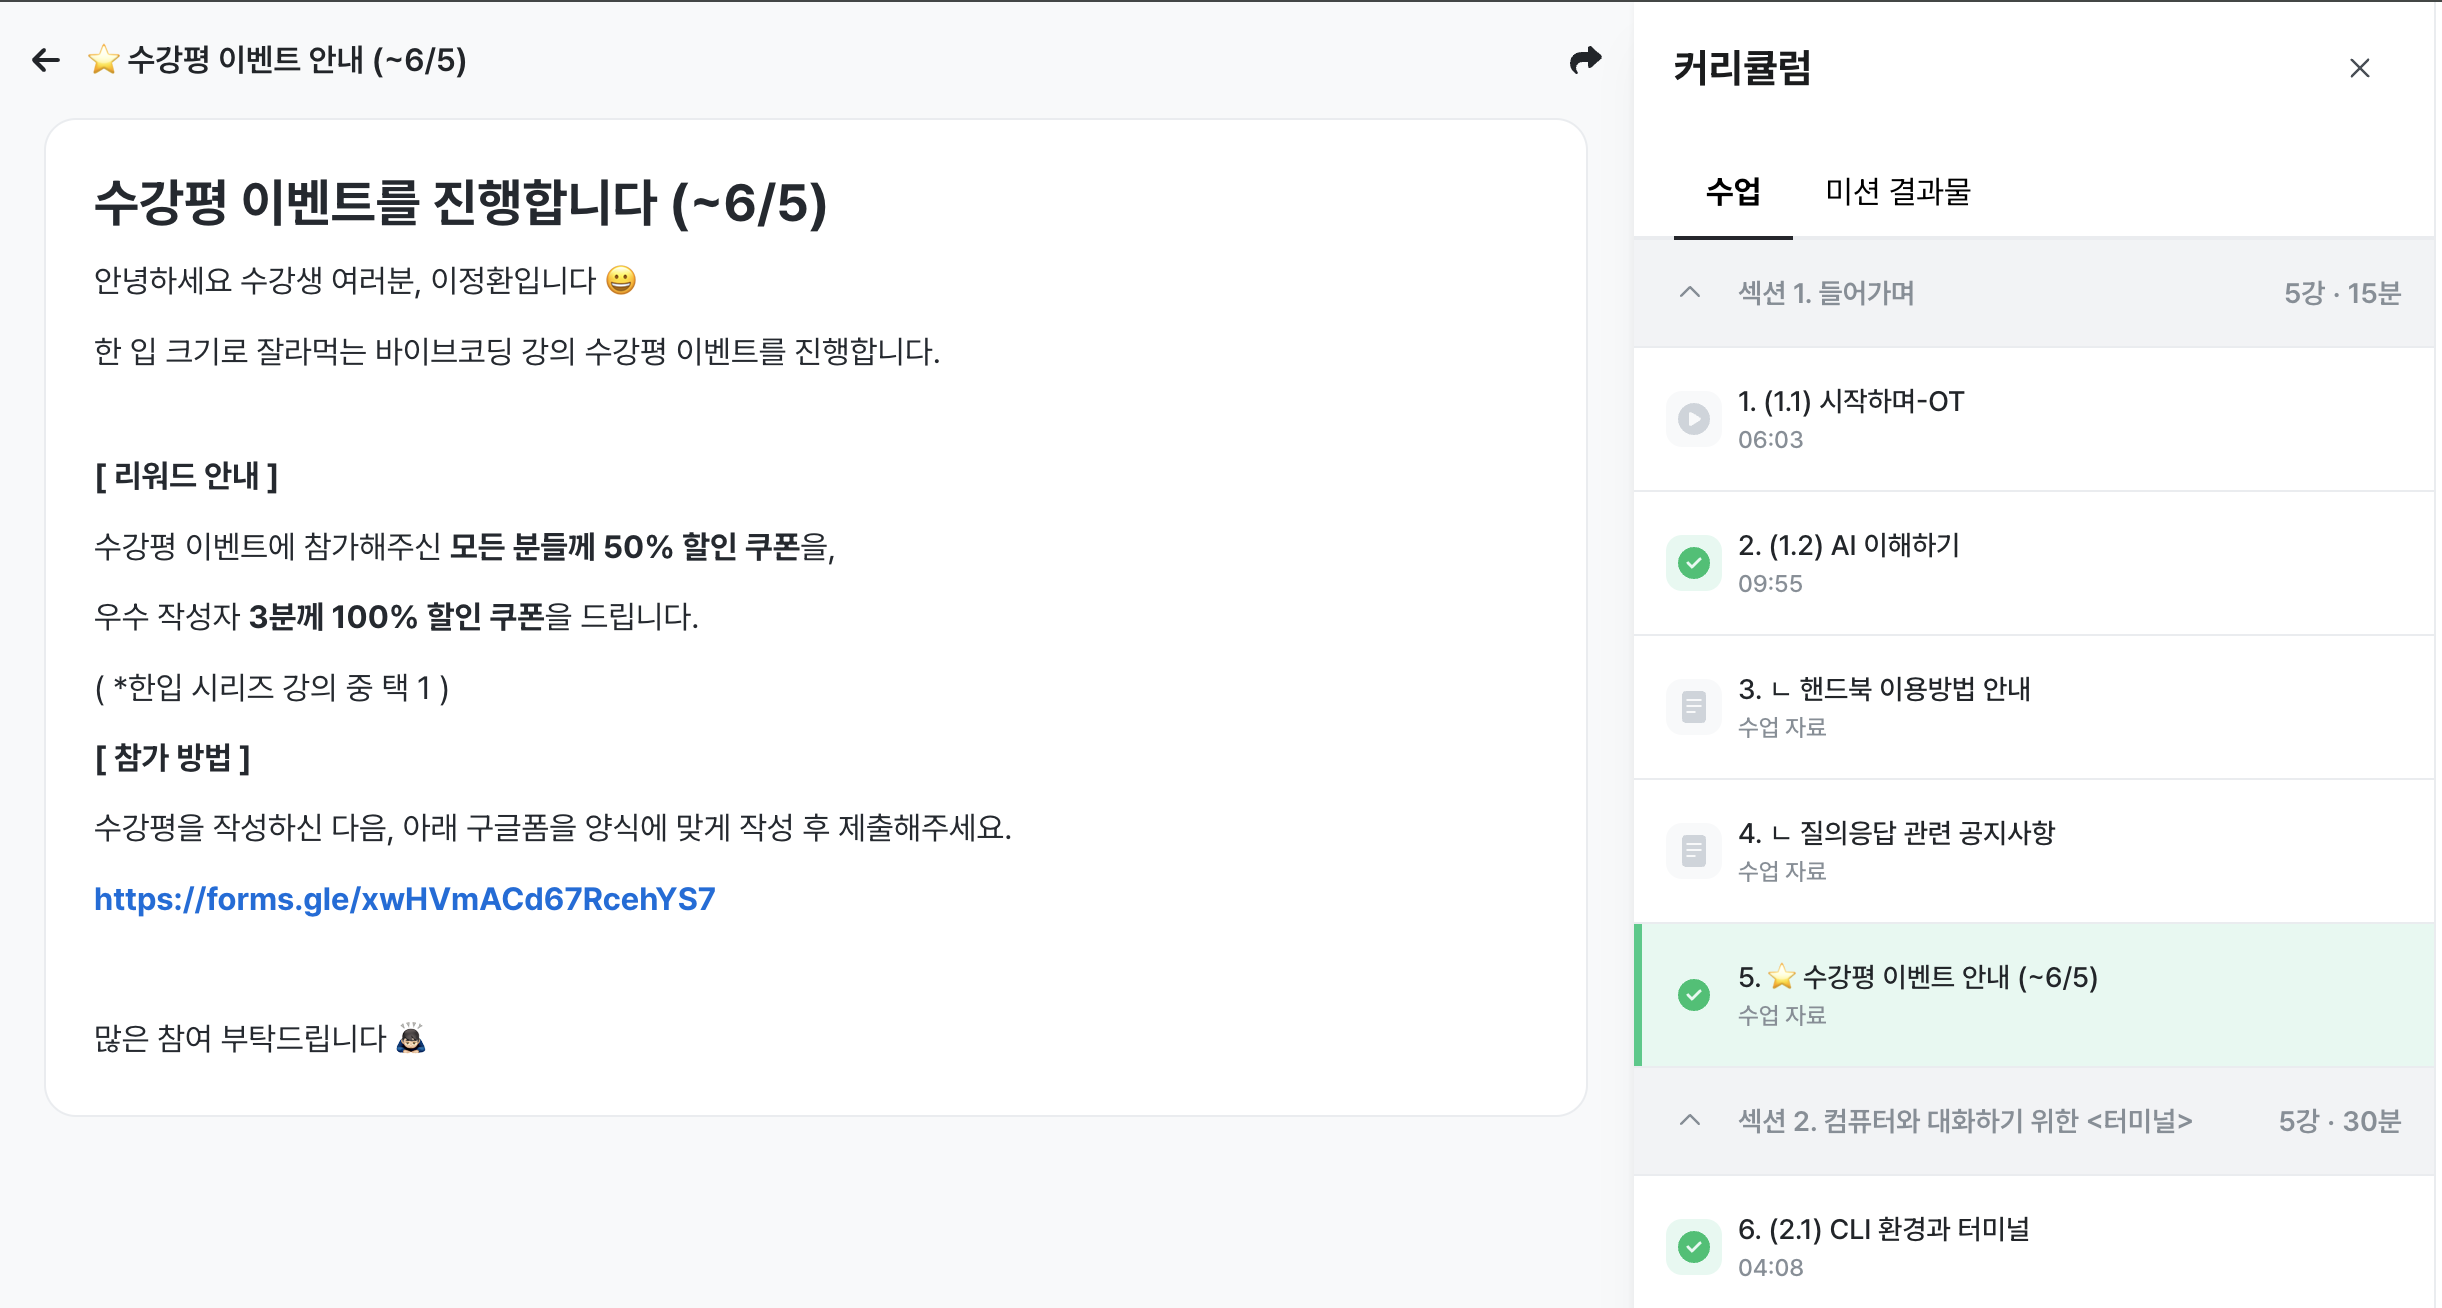The height and width of the screenshot is (1308, 2442).
Task: Click 섹션 2. 컴퓨터와 대화하기 위한 <터미널> header
Action: pos(1965,1121)
